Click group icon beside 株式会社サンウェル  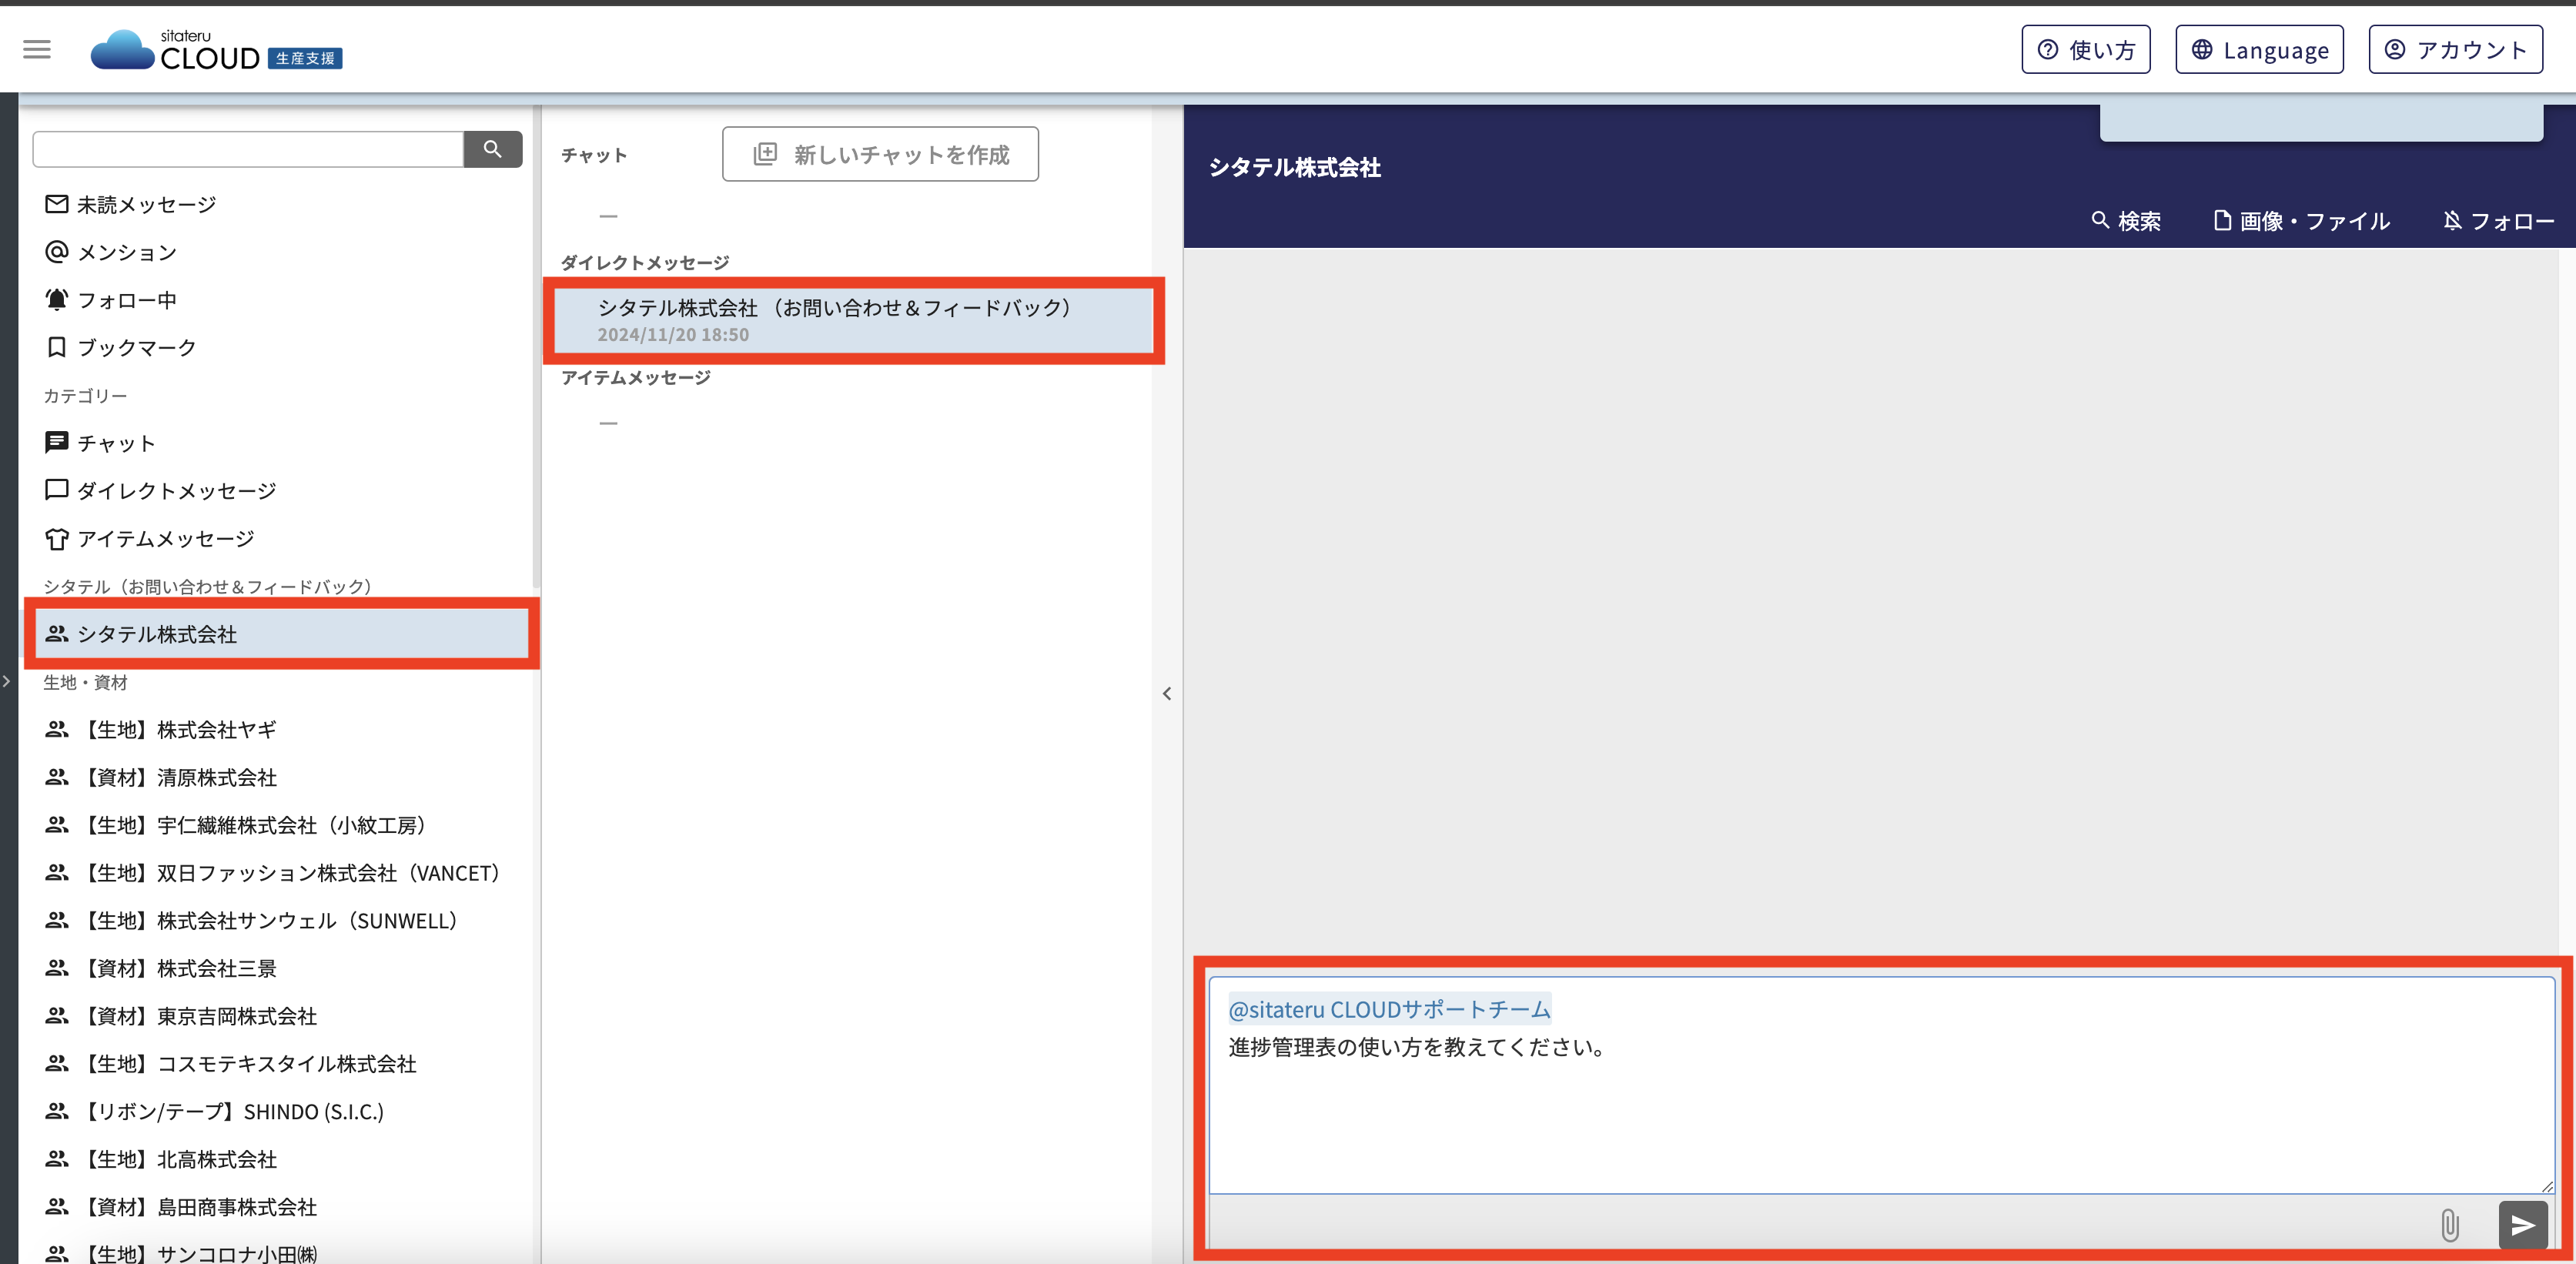click(57, 920)
